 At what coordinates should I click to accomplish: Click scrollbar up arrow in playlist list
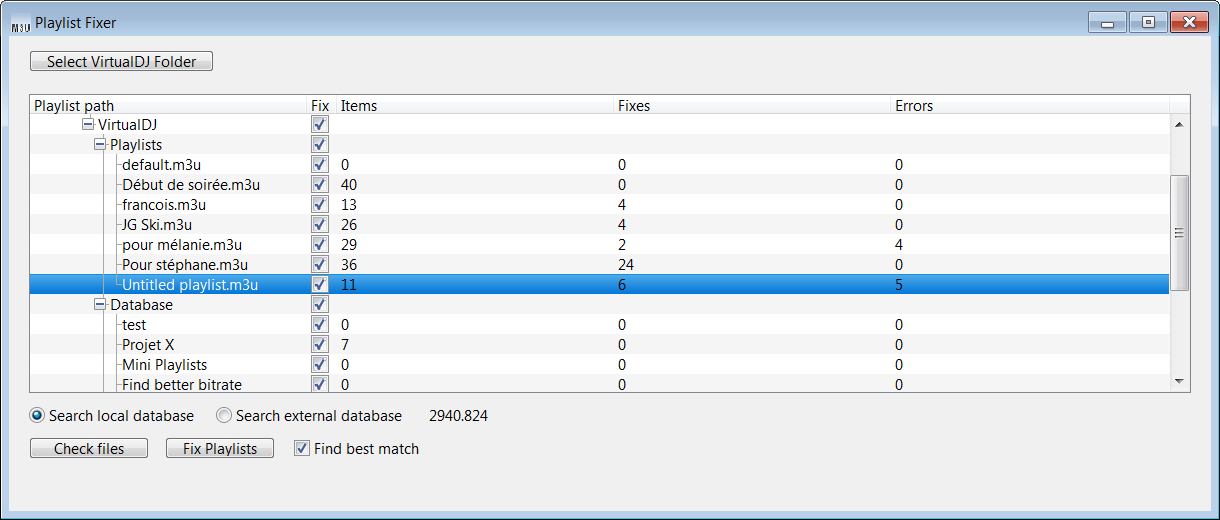1179,125
